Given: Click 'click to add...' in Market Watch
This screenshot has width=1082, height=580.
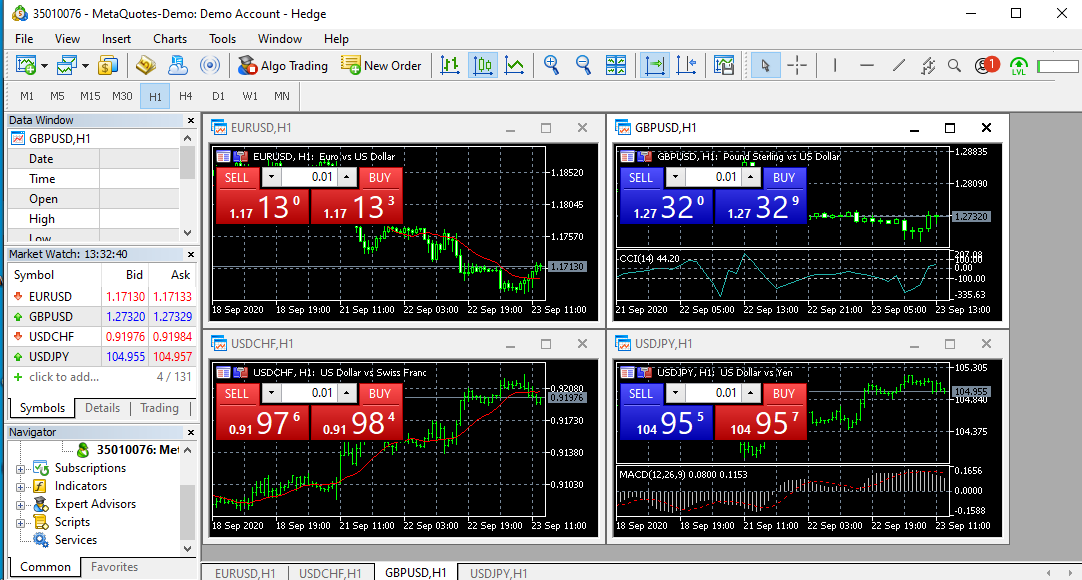Looking at the screenshot, I should pos(63,377).
